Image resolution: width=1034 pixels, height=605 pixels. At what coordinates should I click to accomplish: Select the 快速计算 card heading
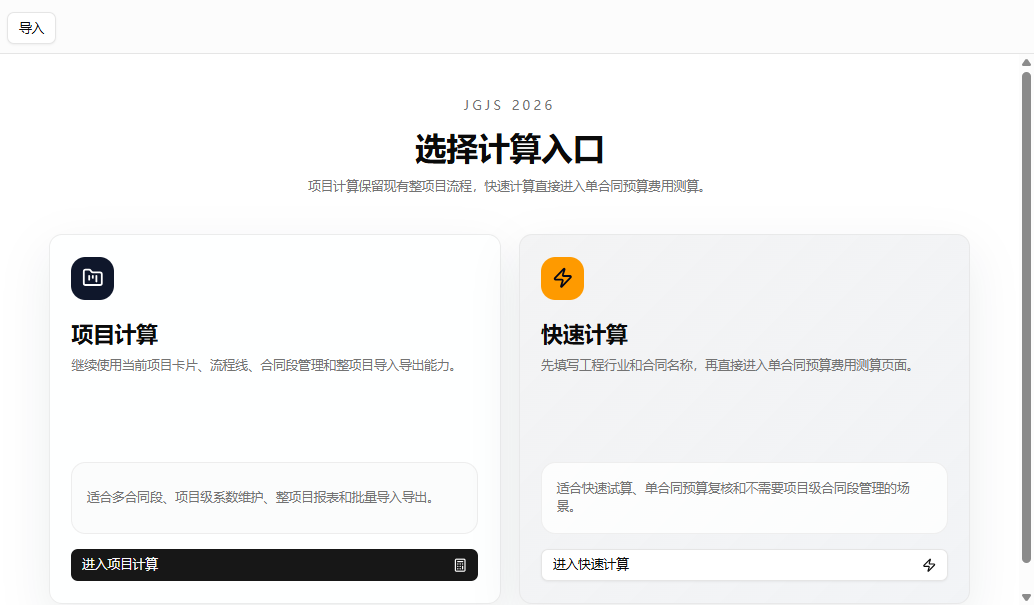[x=584, y=334]
